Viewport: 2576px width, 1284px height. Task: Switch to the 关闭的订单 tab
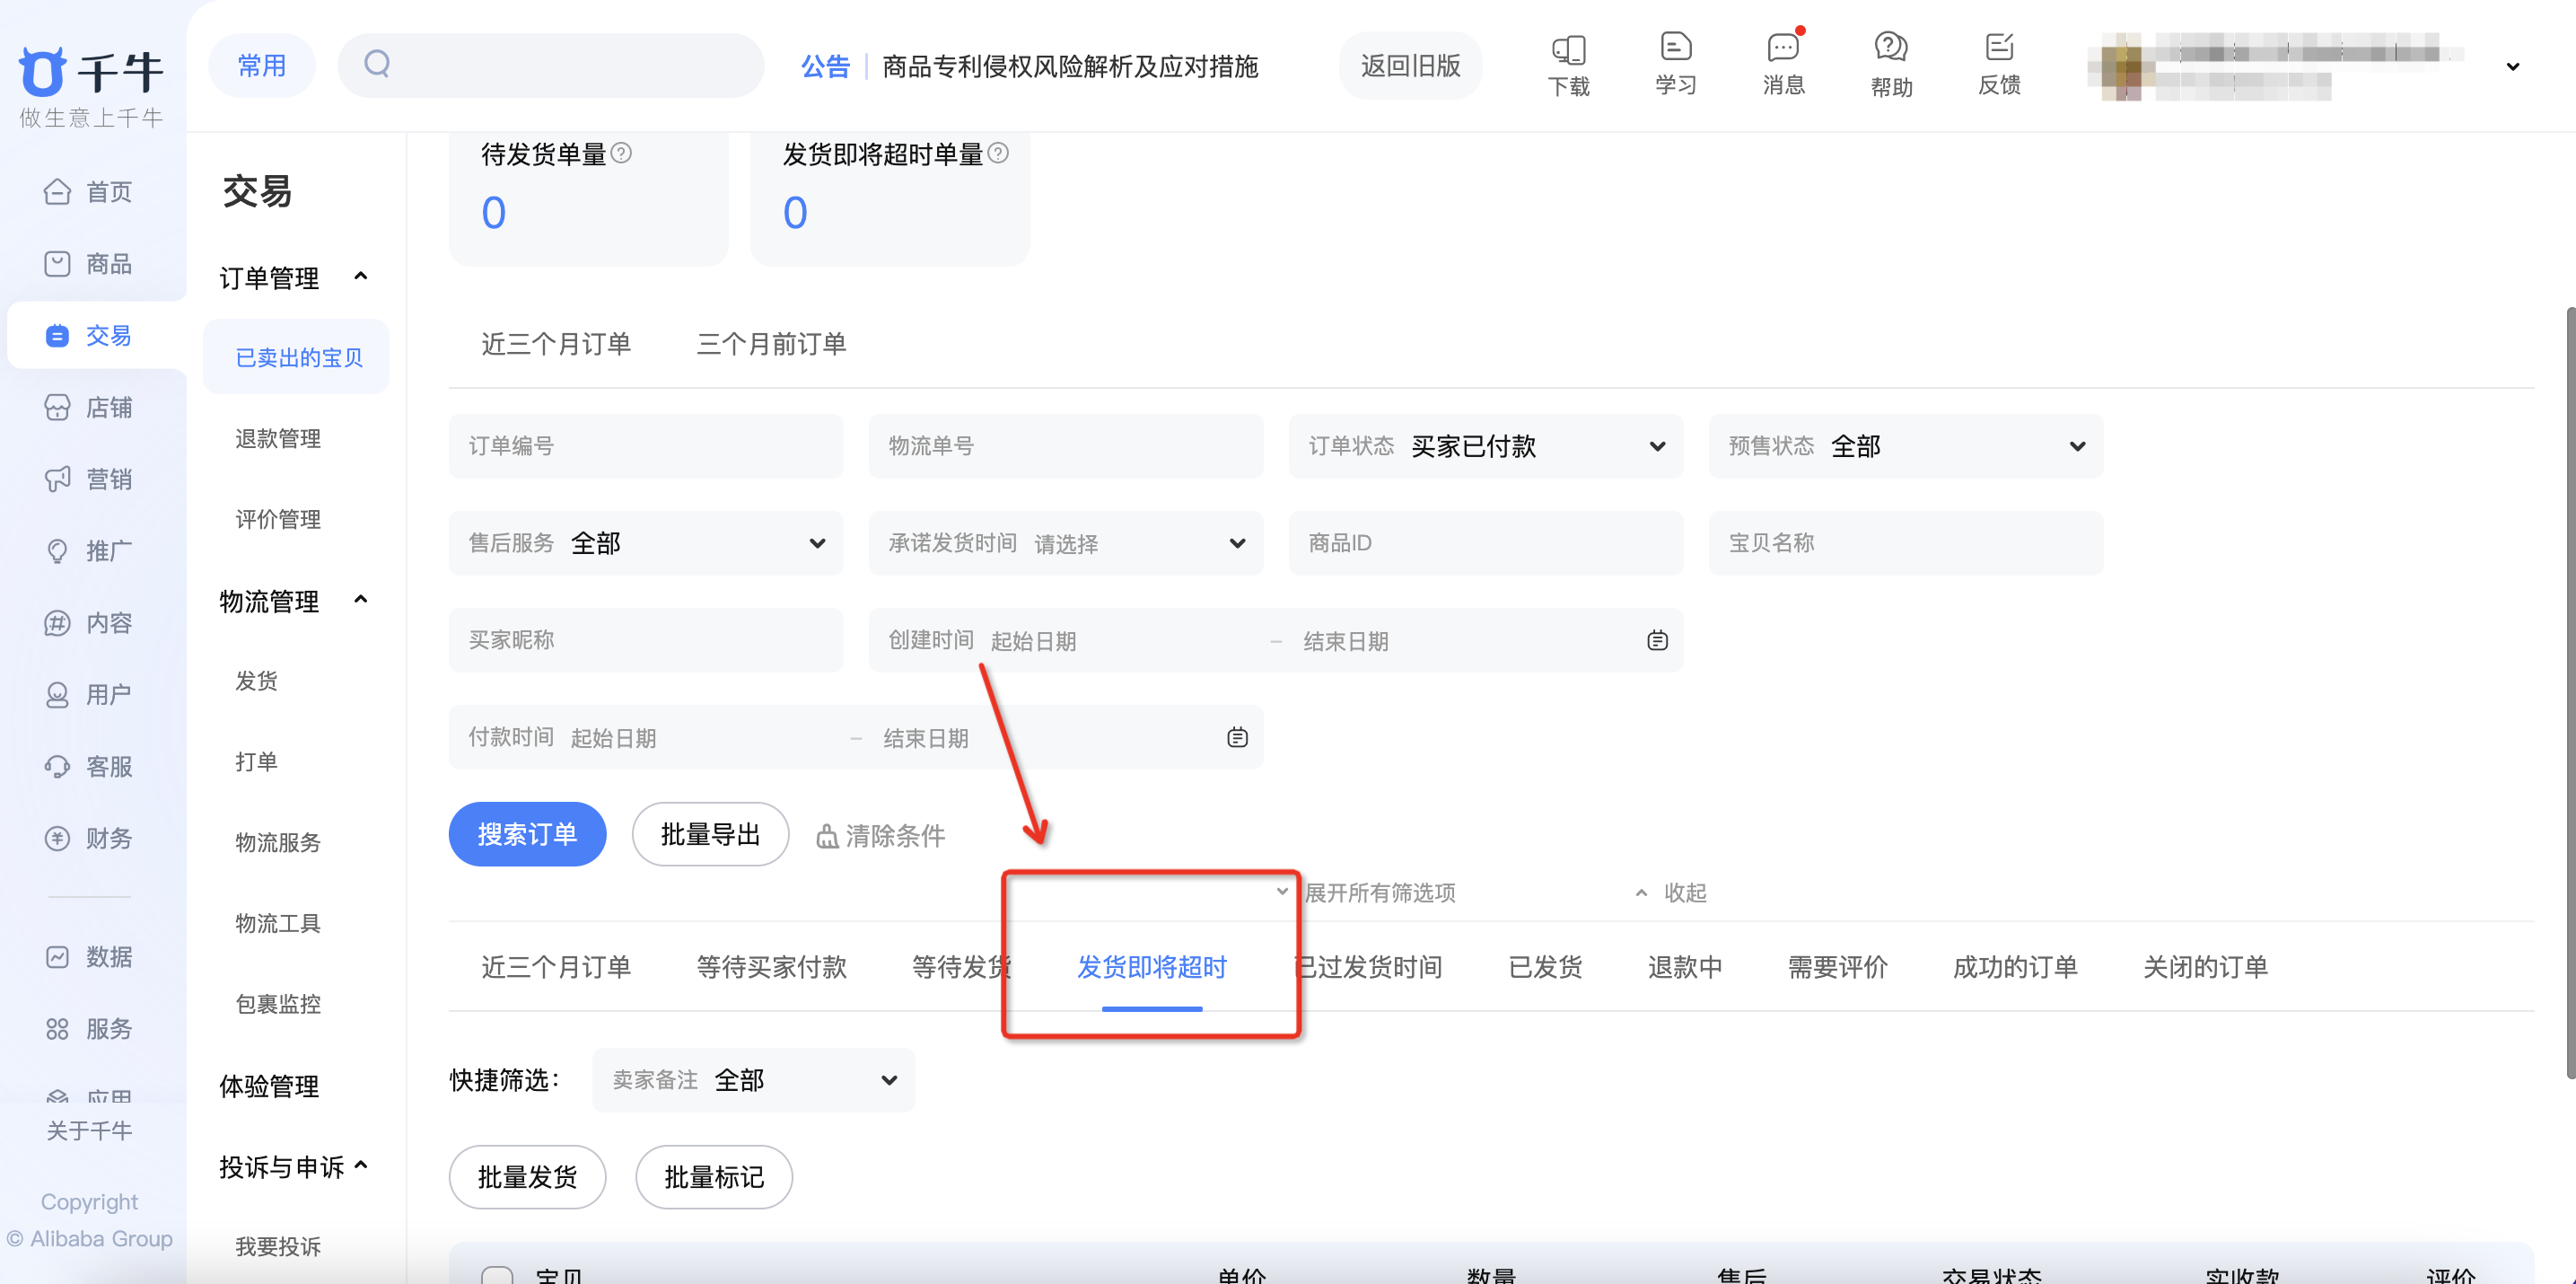pyautogui.click(x=2205, y=967)
